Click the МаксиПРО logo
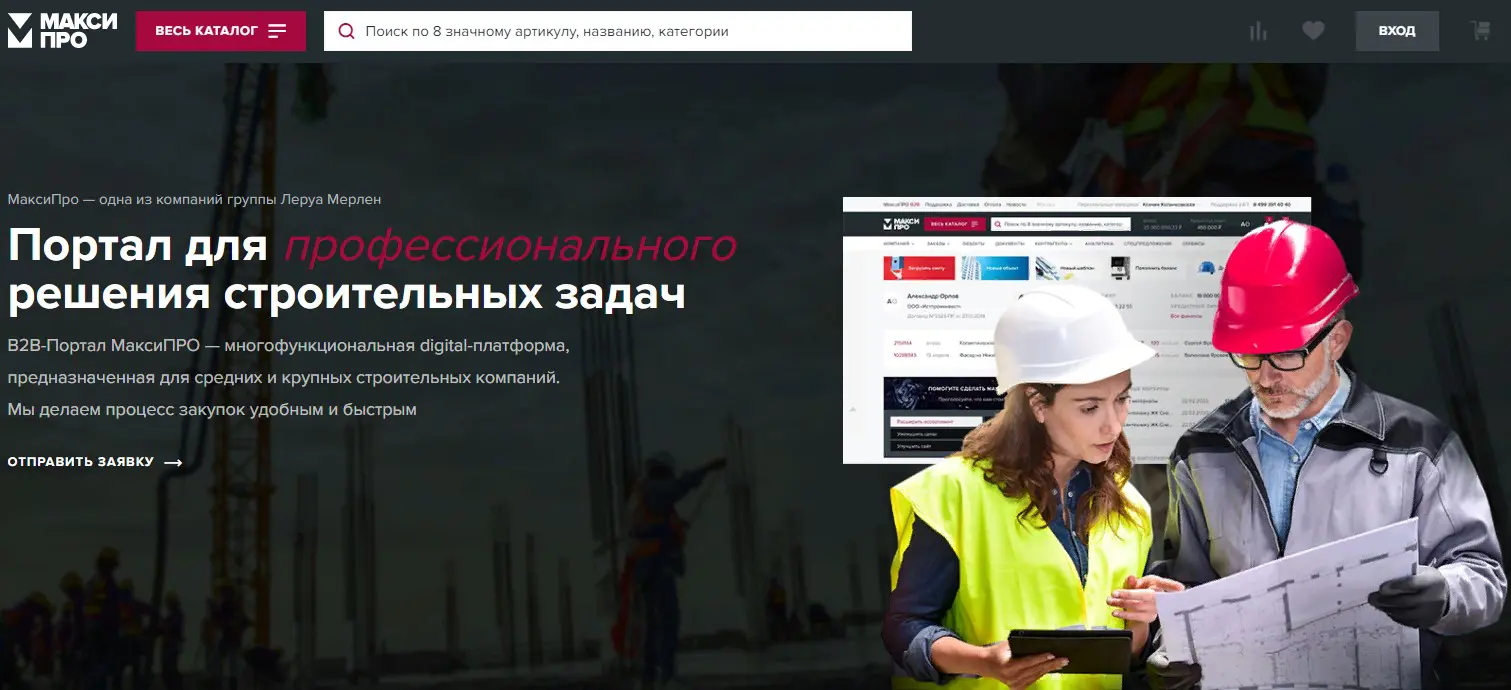Viewport: 1511px width, 690px height. coord(62,31)
